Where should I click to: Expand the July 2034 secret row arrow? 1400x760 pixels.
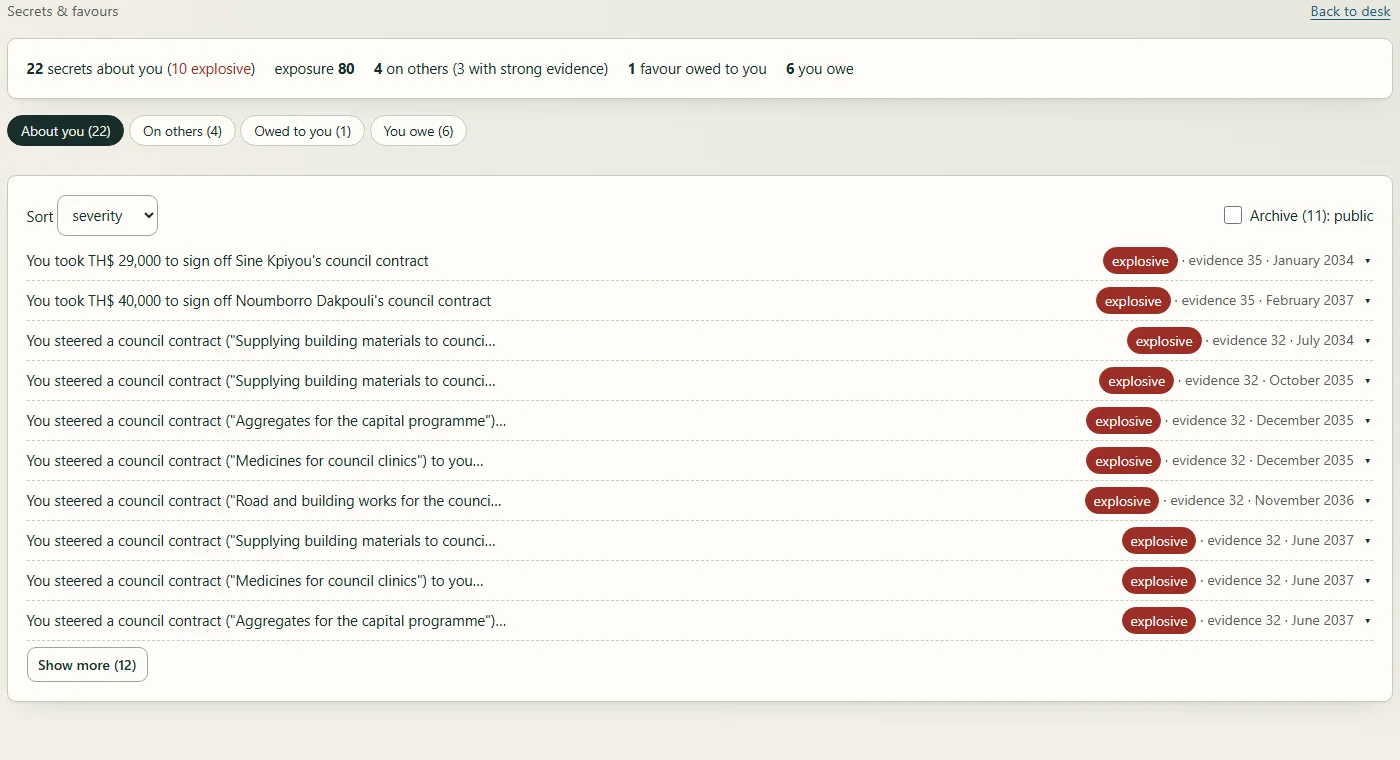pyautogui.click(x=1367, y=341)
